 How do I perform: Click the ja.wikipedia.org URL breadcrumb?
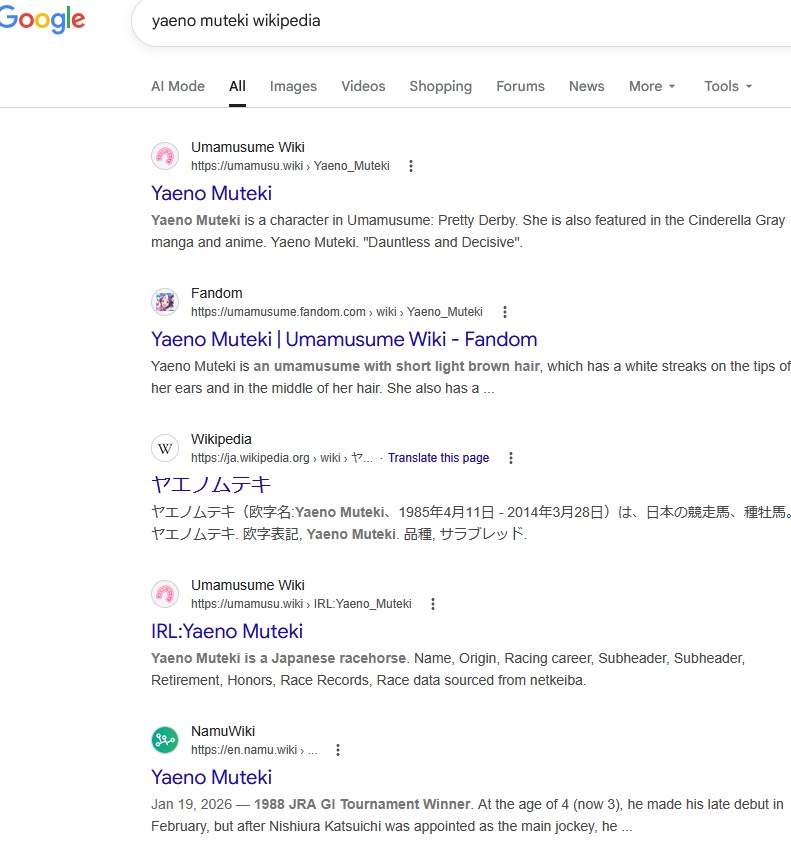coord(282,458)
